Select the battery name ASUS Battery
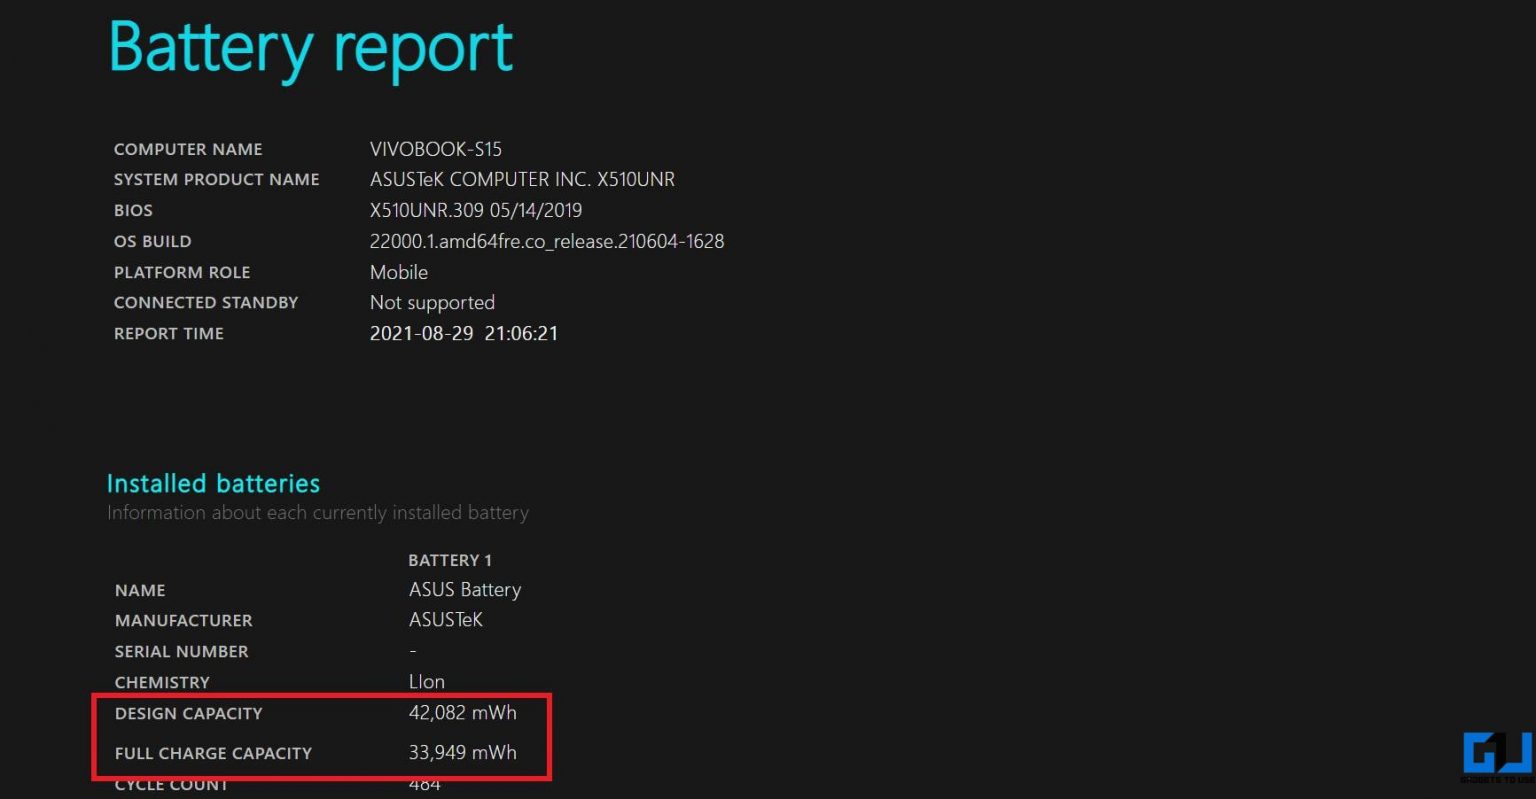1536x799 pixels. (464, 590)
